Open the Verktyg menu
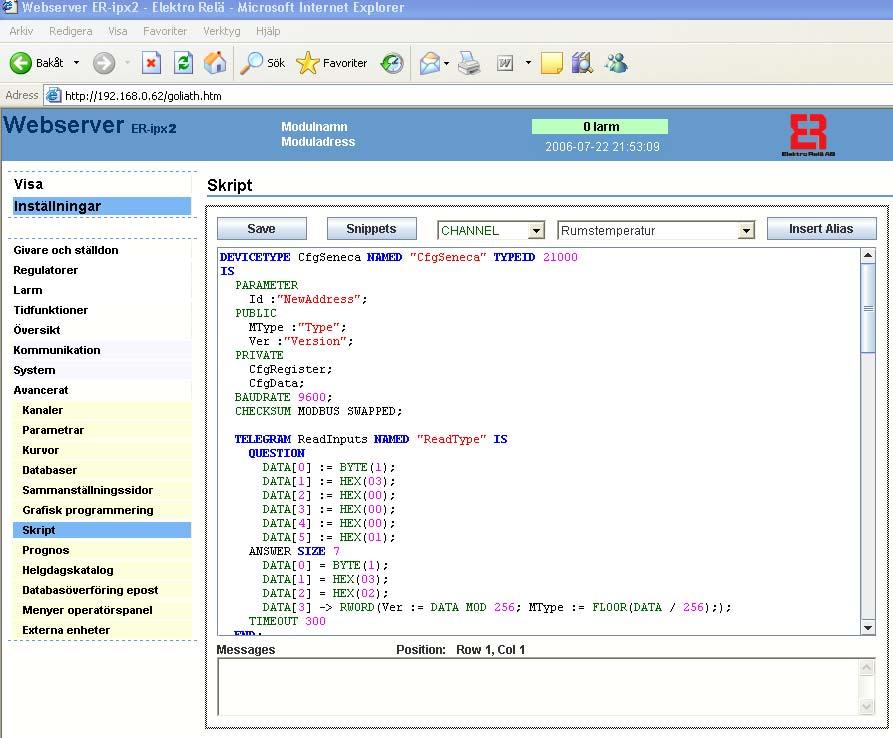Screen dimensions: 893x738 point(222,31)
